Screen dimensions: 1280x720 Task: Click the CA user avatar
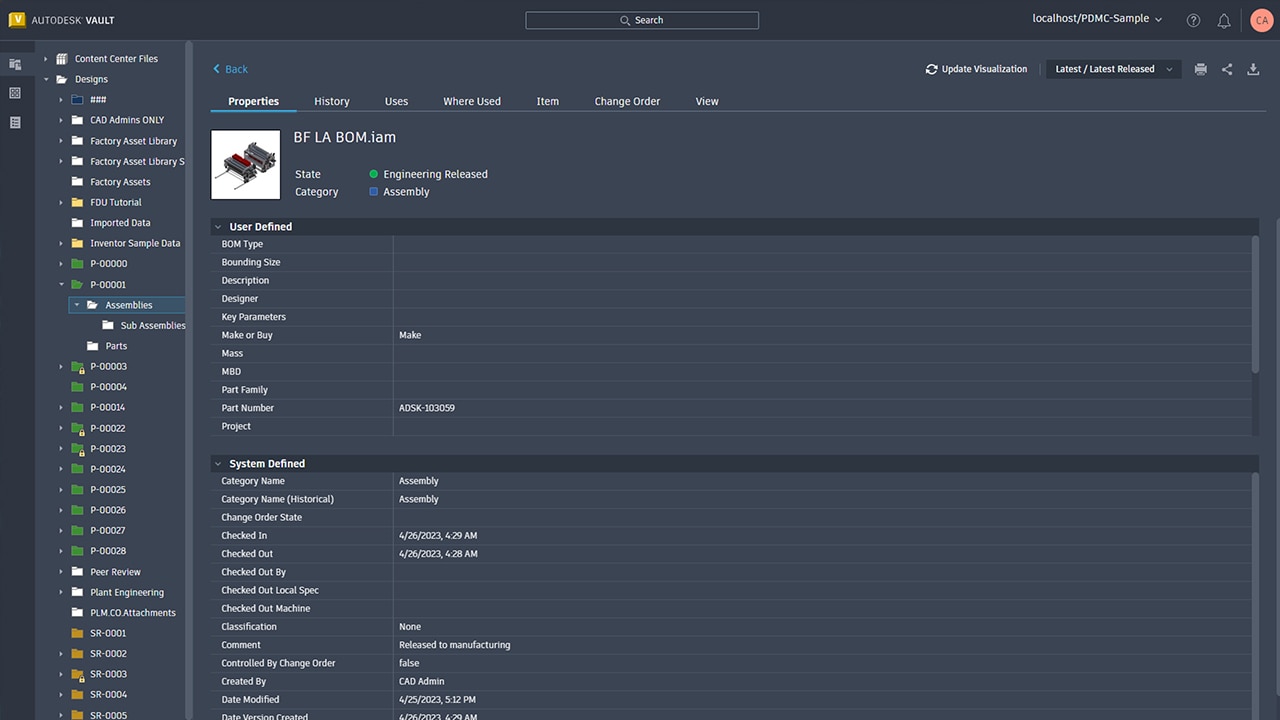1261,20
